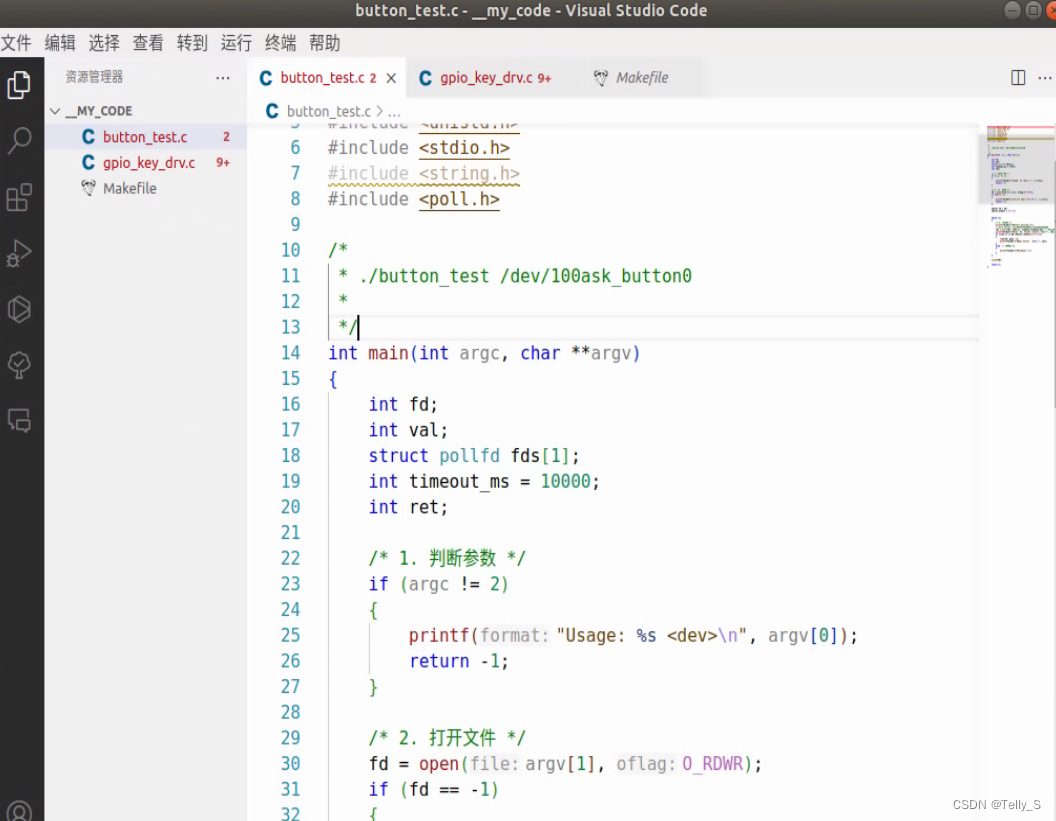The height and width of the screenshot is (821, 1056).
Task: Click the comment '/* 2. 打开文件 */'
Action: (447, 738)
